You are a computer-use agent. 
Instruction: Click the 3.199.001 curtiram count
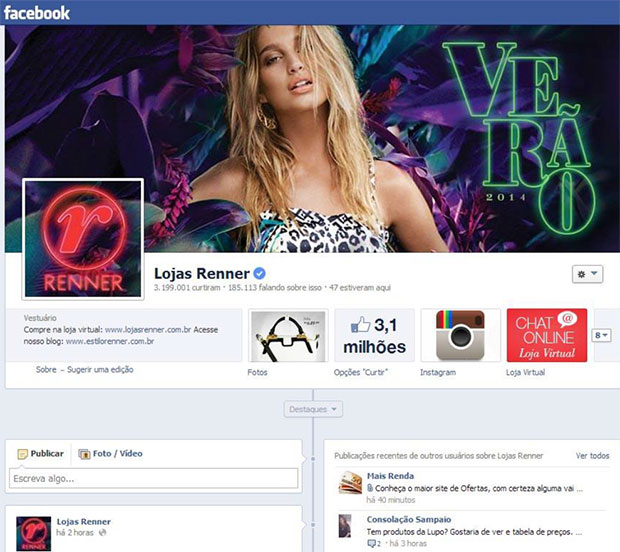pos(187,287)
